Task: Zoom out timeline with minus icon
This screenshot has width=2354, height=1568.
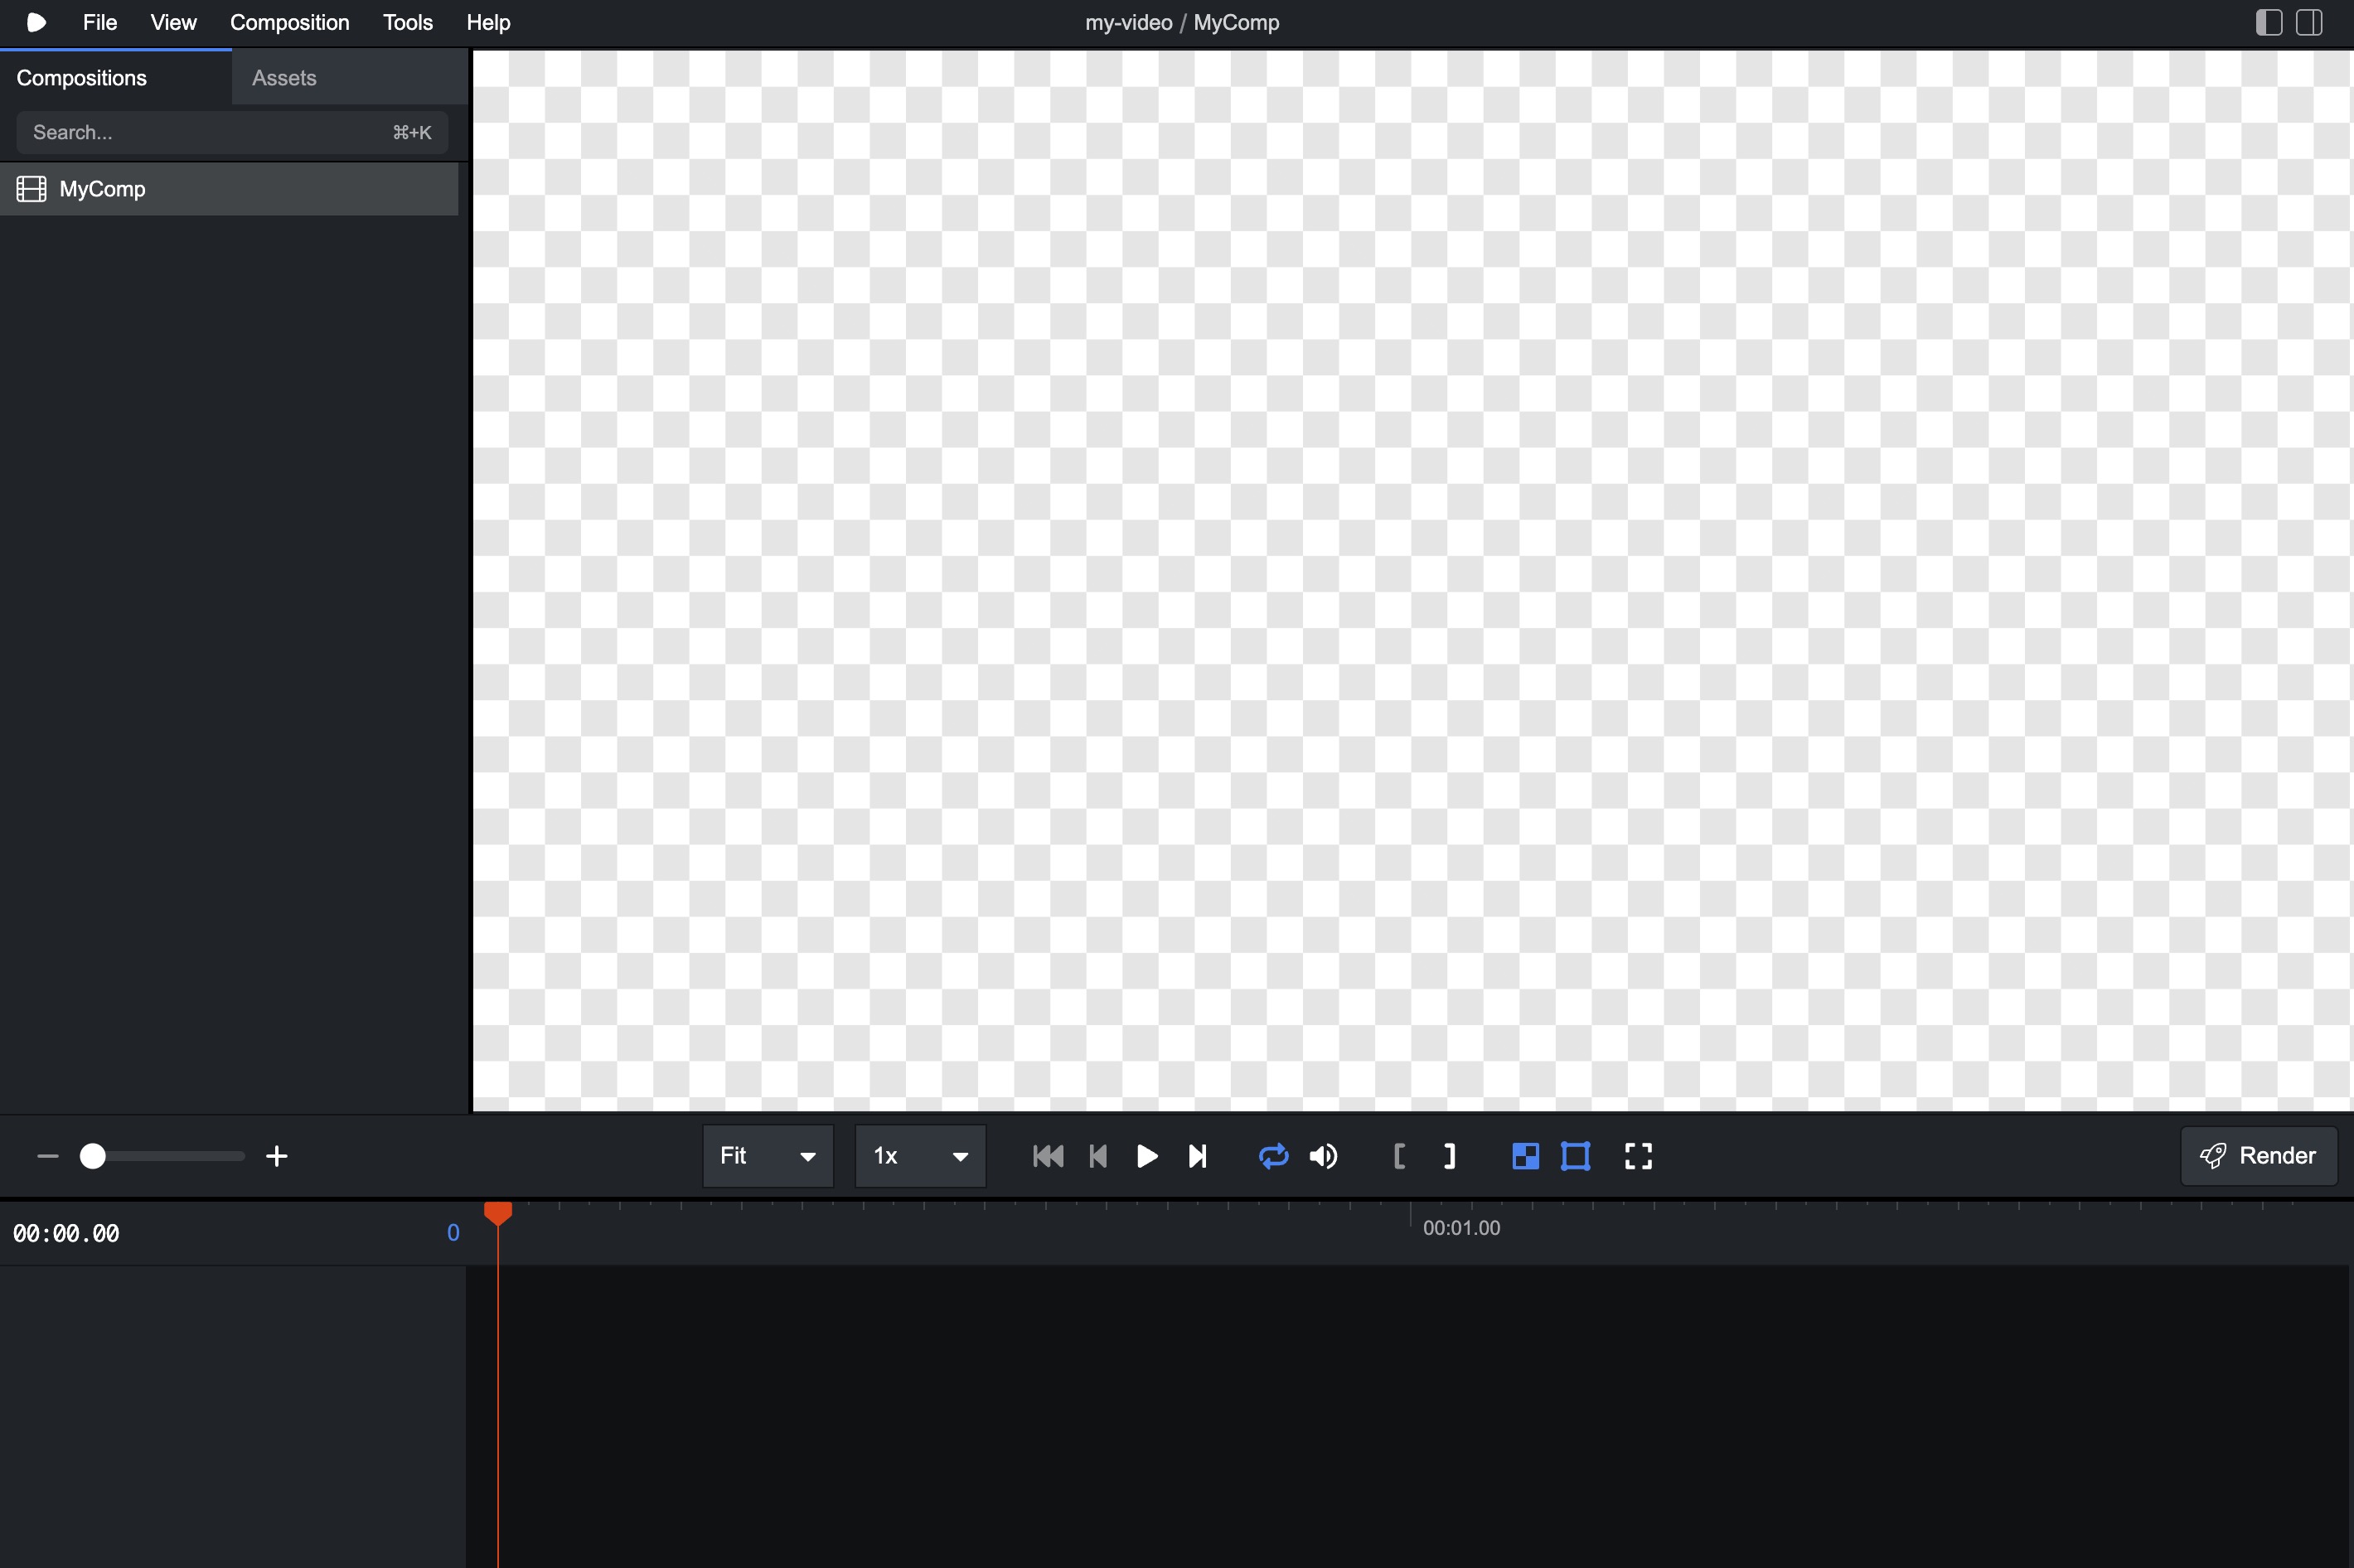Action: [47, 1156]
